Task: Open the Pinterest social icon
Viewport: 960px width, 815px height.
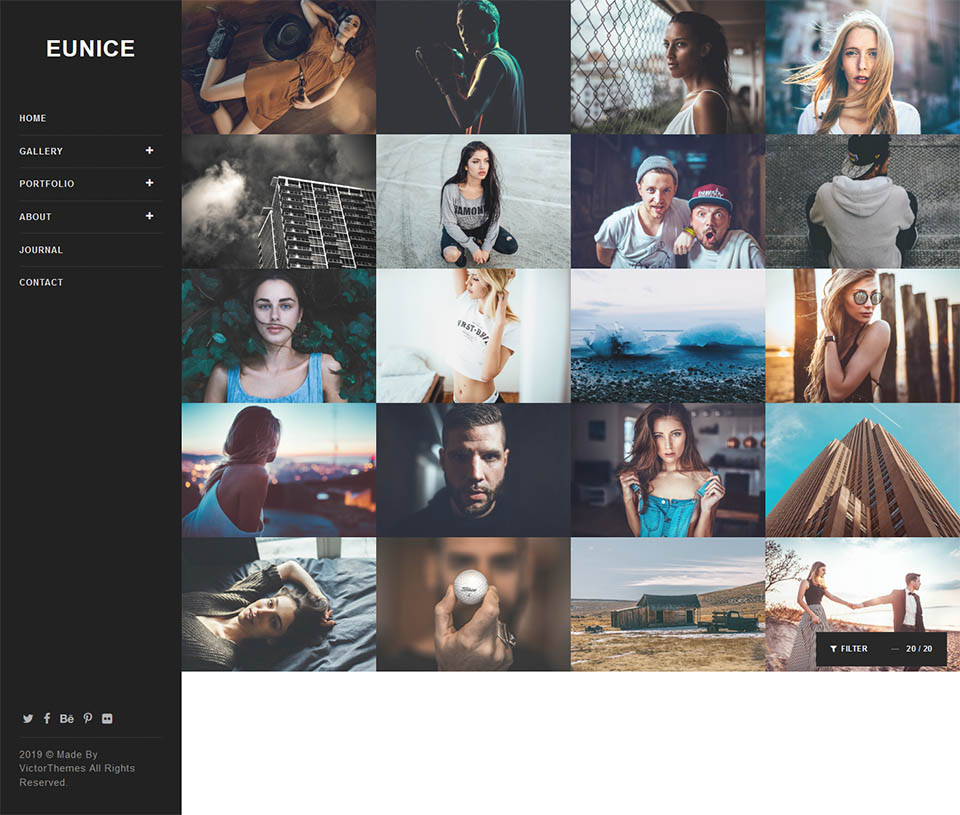Action: [88, 719]
